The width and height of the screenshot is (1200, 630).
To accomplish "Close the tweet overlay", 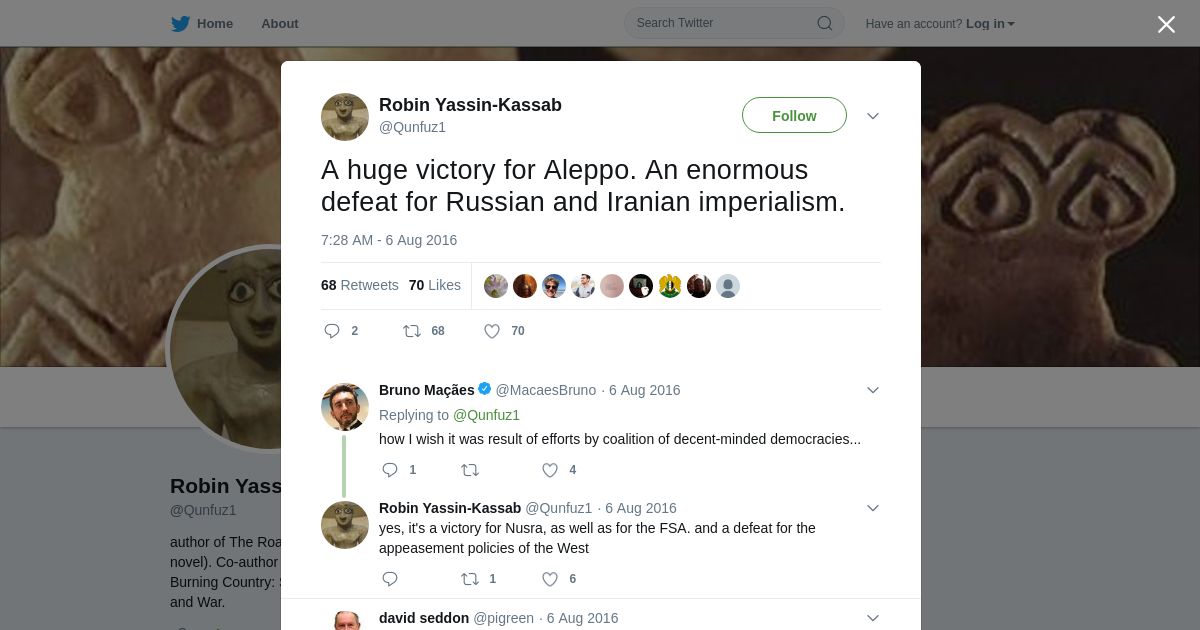I will pyautogui.click(x=1166, y=24).
